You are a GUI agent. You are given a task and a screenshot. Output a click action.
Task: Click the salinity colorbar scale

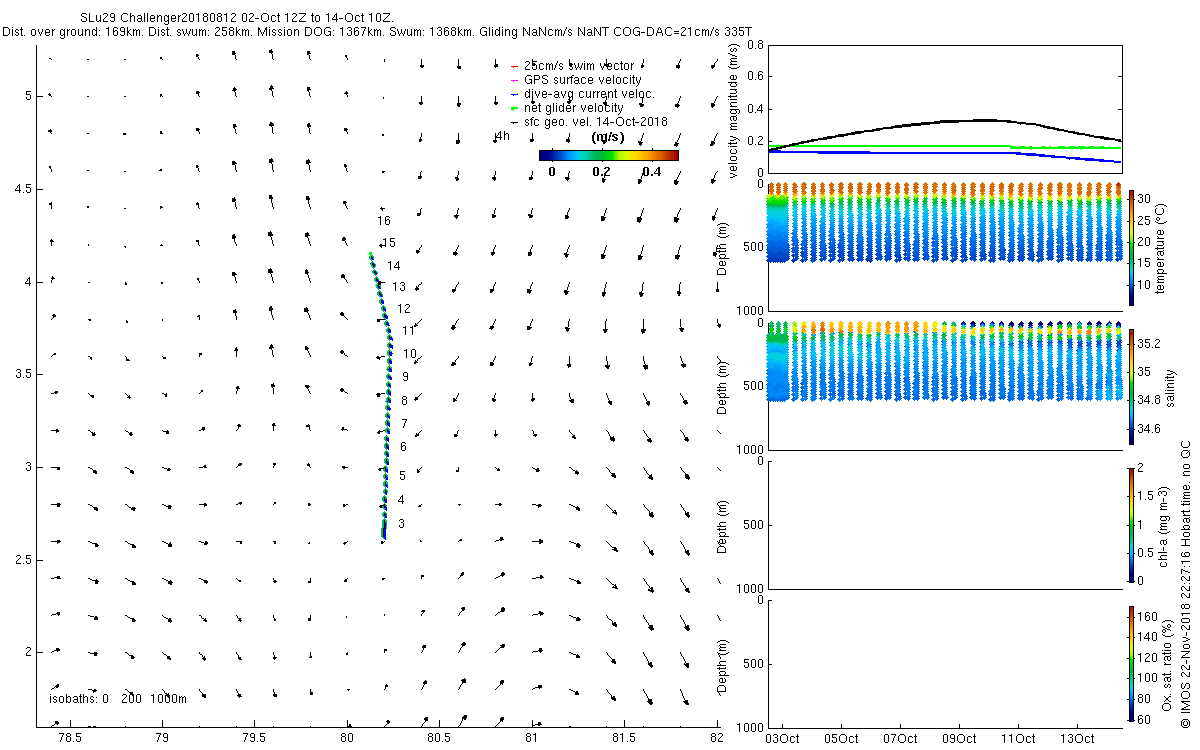pos(1131,387)
